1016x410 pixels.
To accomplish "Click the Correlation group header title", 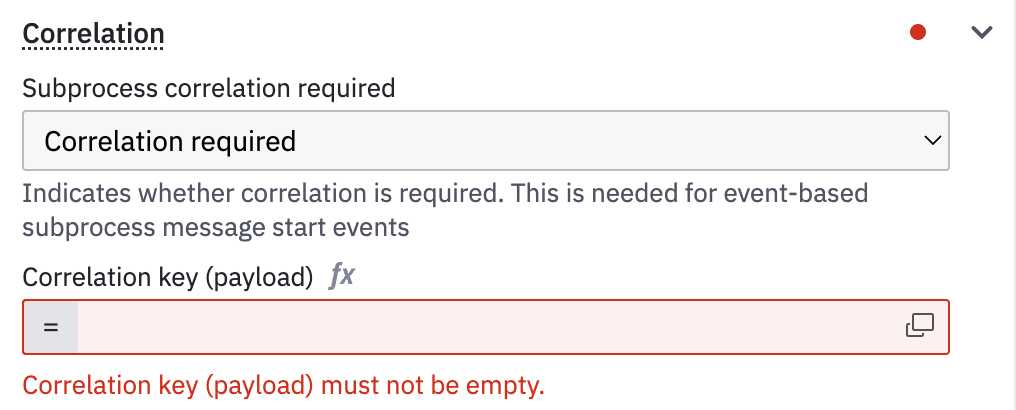I will pos(93,33).
